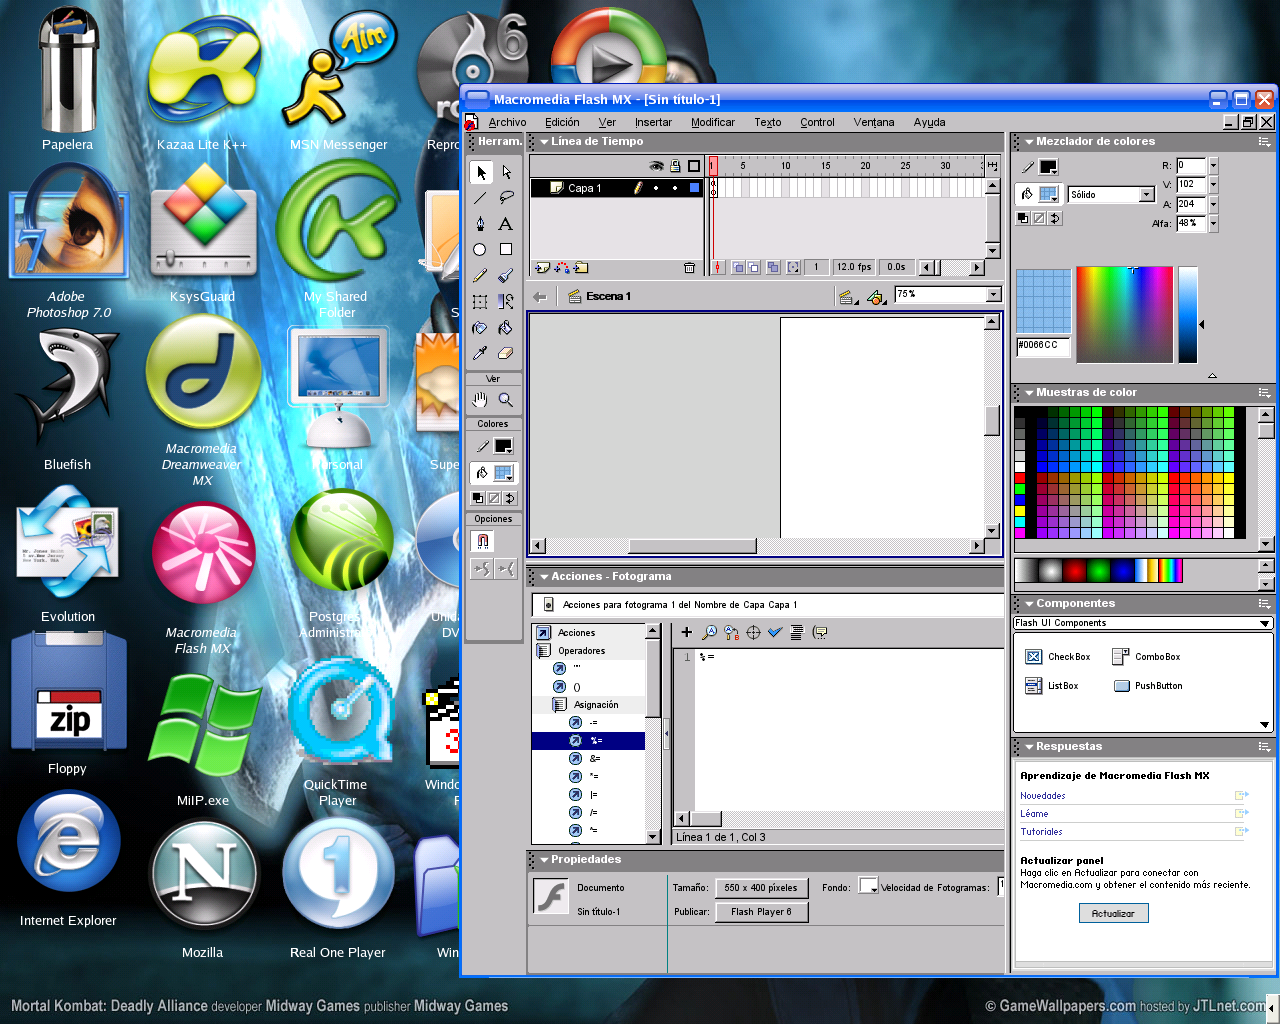Click the Insert Layer icon in the timeline

[x=542, y=267]
